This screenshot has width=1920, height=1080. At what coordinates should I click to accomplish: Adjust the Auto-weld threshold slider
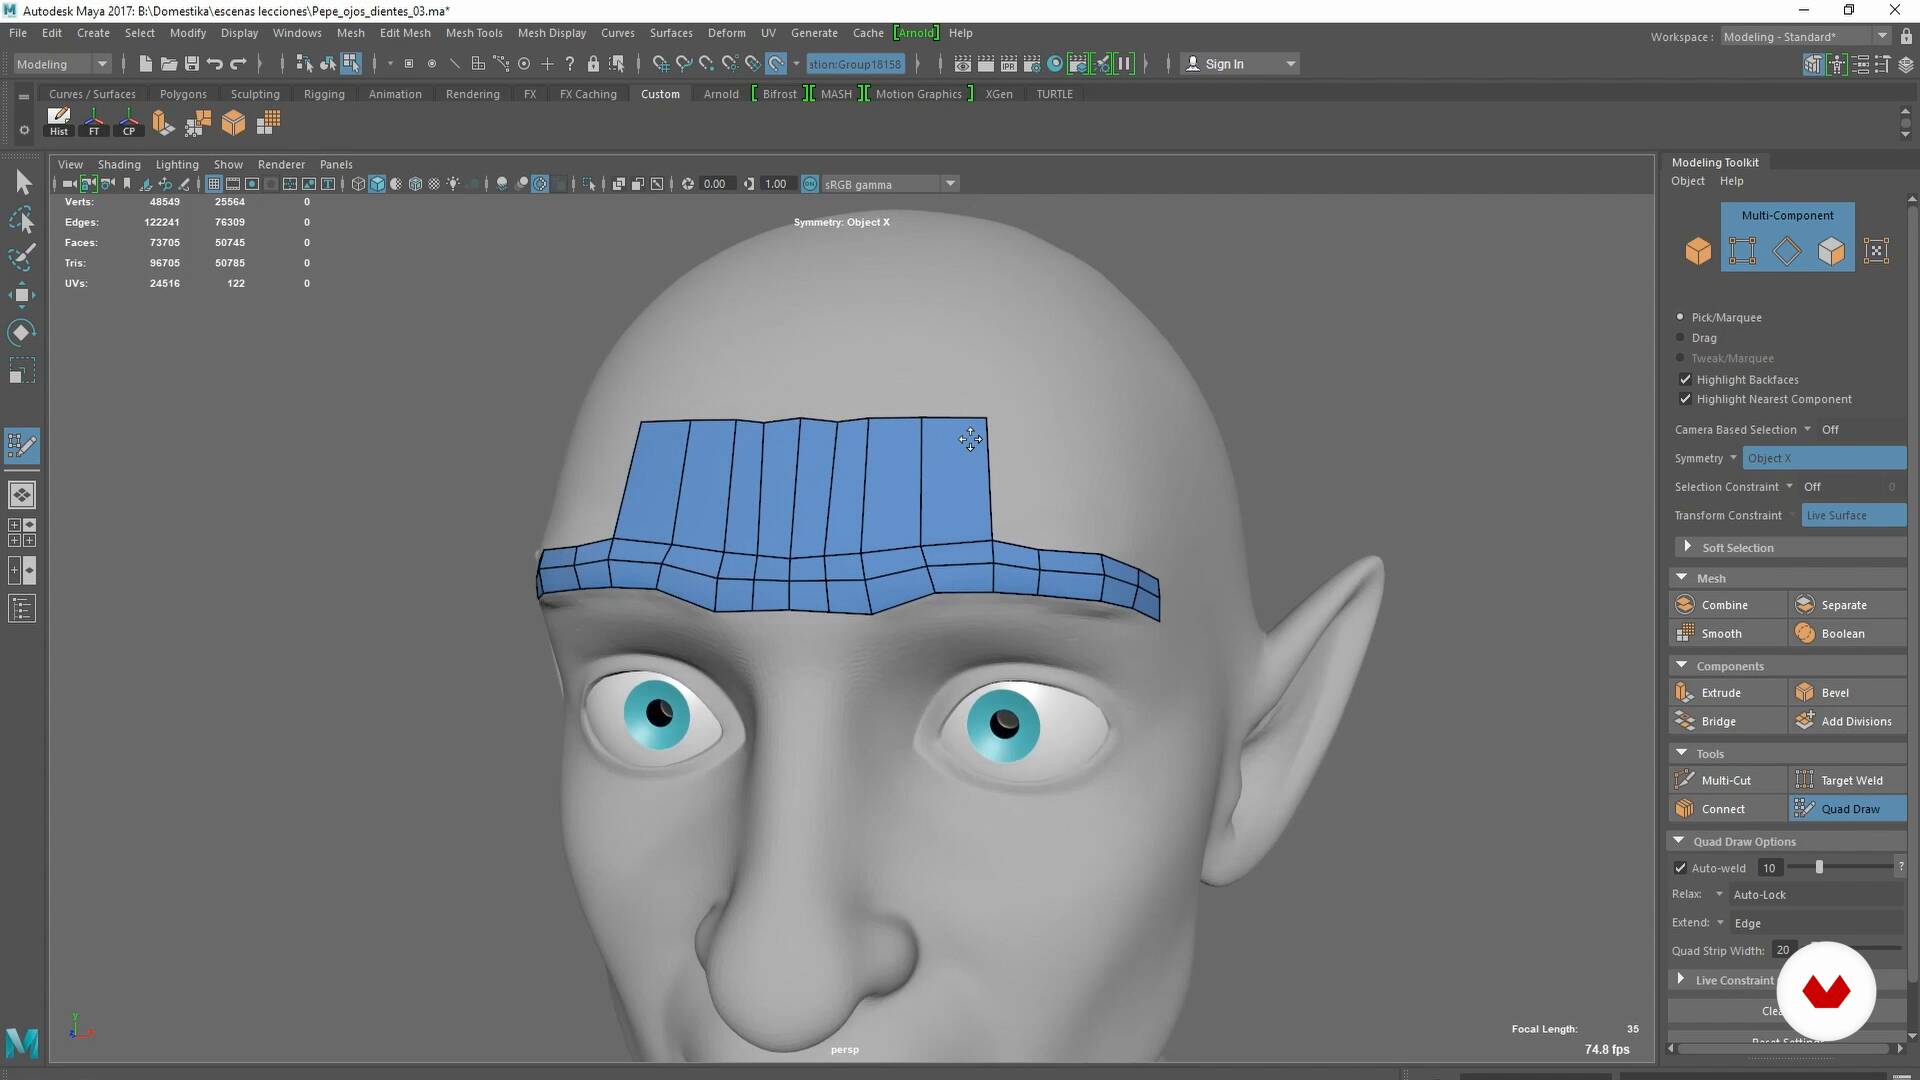[1819, 868]
